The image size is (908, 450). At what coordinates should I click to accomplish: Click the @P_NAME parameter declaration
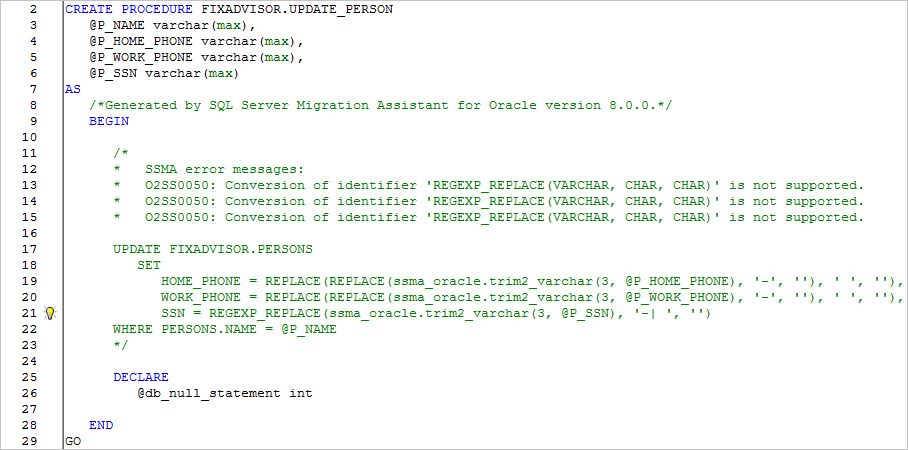click(x=172, y=25)
